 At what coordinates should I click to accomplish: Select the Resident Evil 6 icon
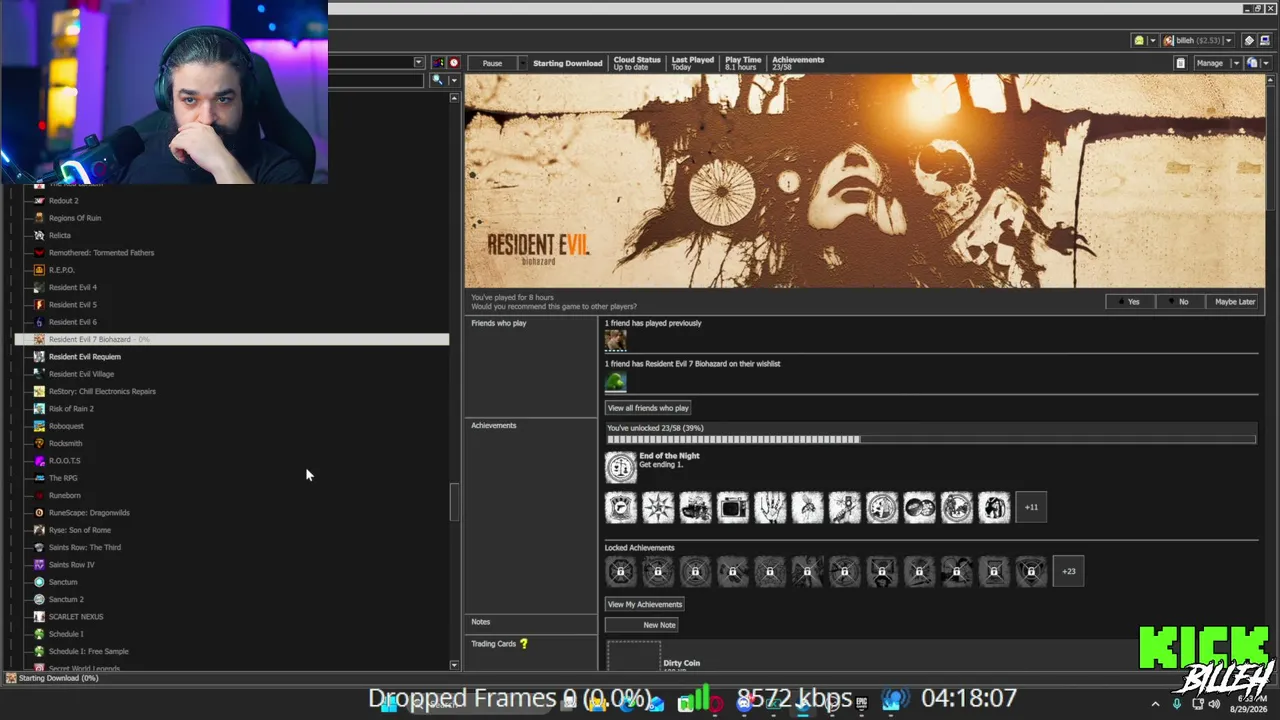[39, 322]
